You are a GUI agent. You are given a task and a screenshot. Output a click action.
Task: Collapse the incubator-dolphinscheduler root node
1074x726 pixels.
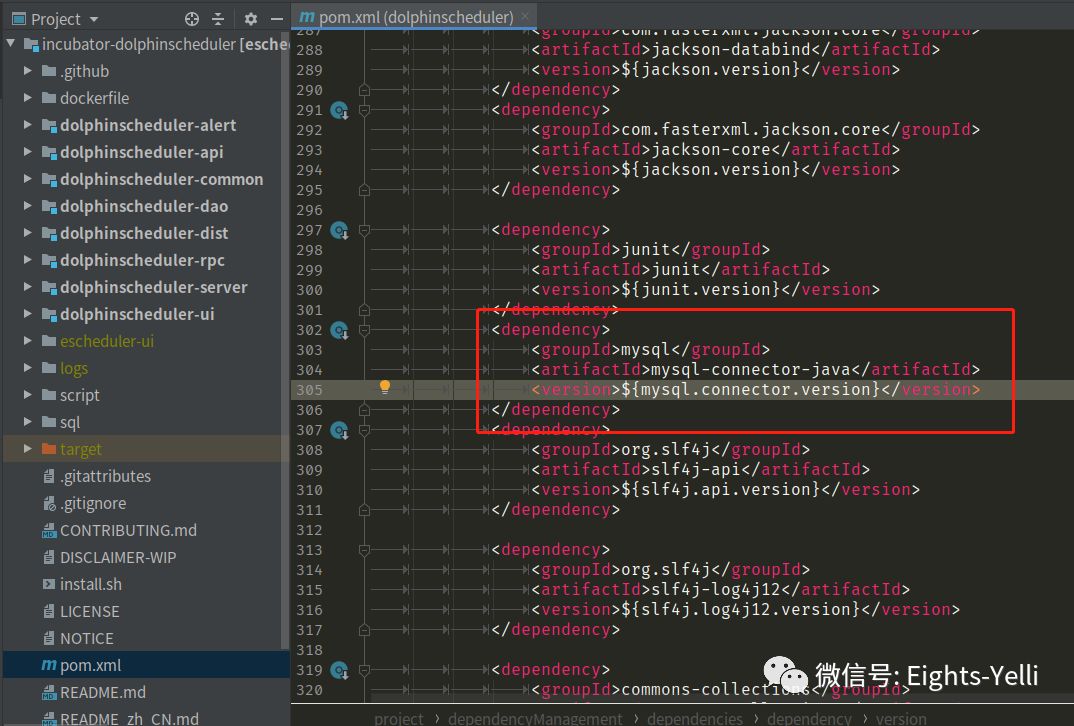pyautogui.click(x=11, y=44)
